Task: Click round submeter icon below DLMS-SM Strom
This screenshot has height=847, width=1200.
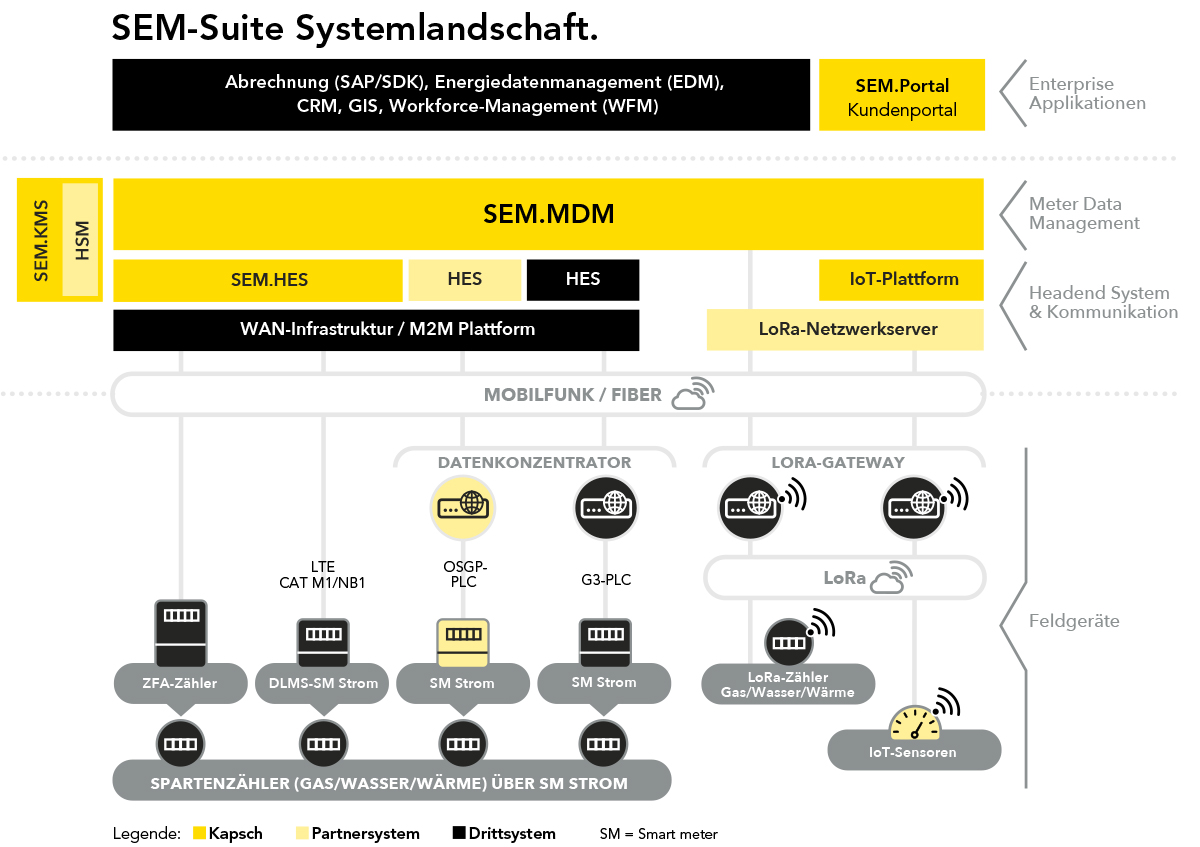Action: pos(323,744)
